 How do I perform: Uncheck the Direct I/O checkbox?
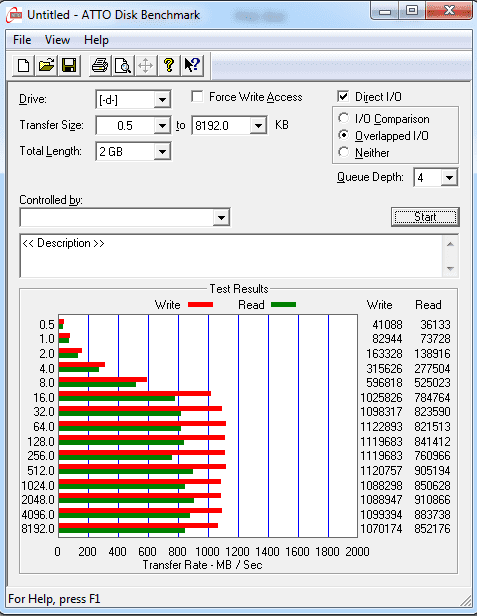pos(343,97)
